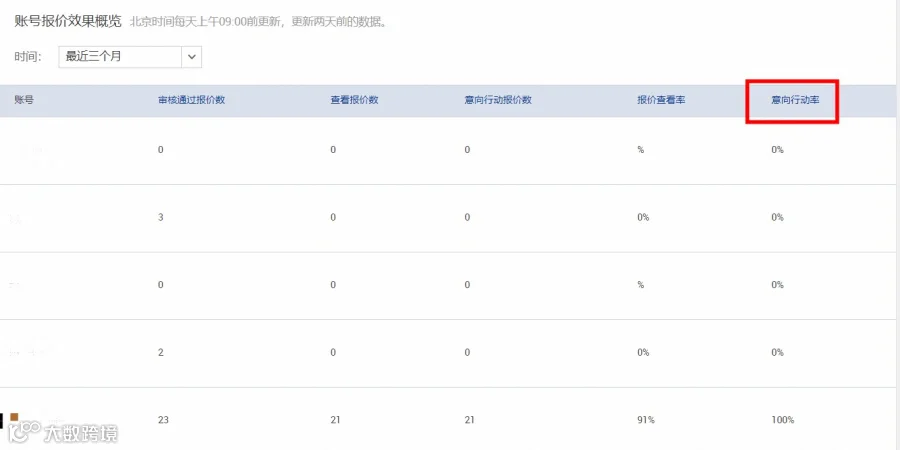900x450 pixels.
Task: Click the 查看报价数 column header
Action: pos(354,100)
